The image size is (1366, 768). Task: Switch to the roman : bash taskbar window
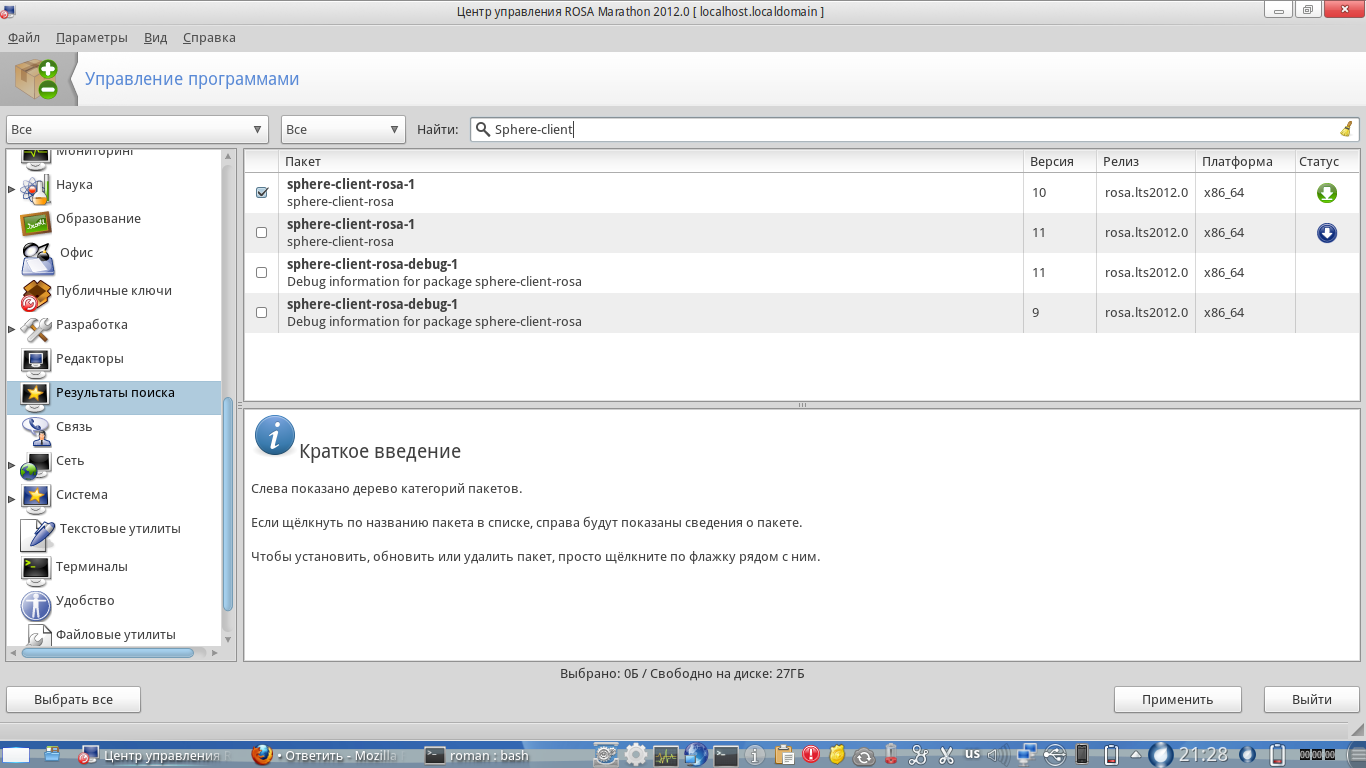[x=477, y=755]
